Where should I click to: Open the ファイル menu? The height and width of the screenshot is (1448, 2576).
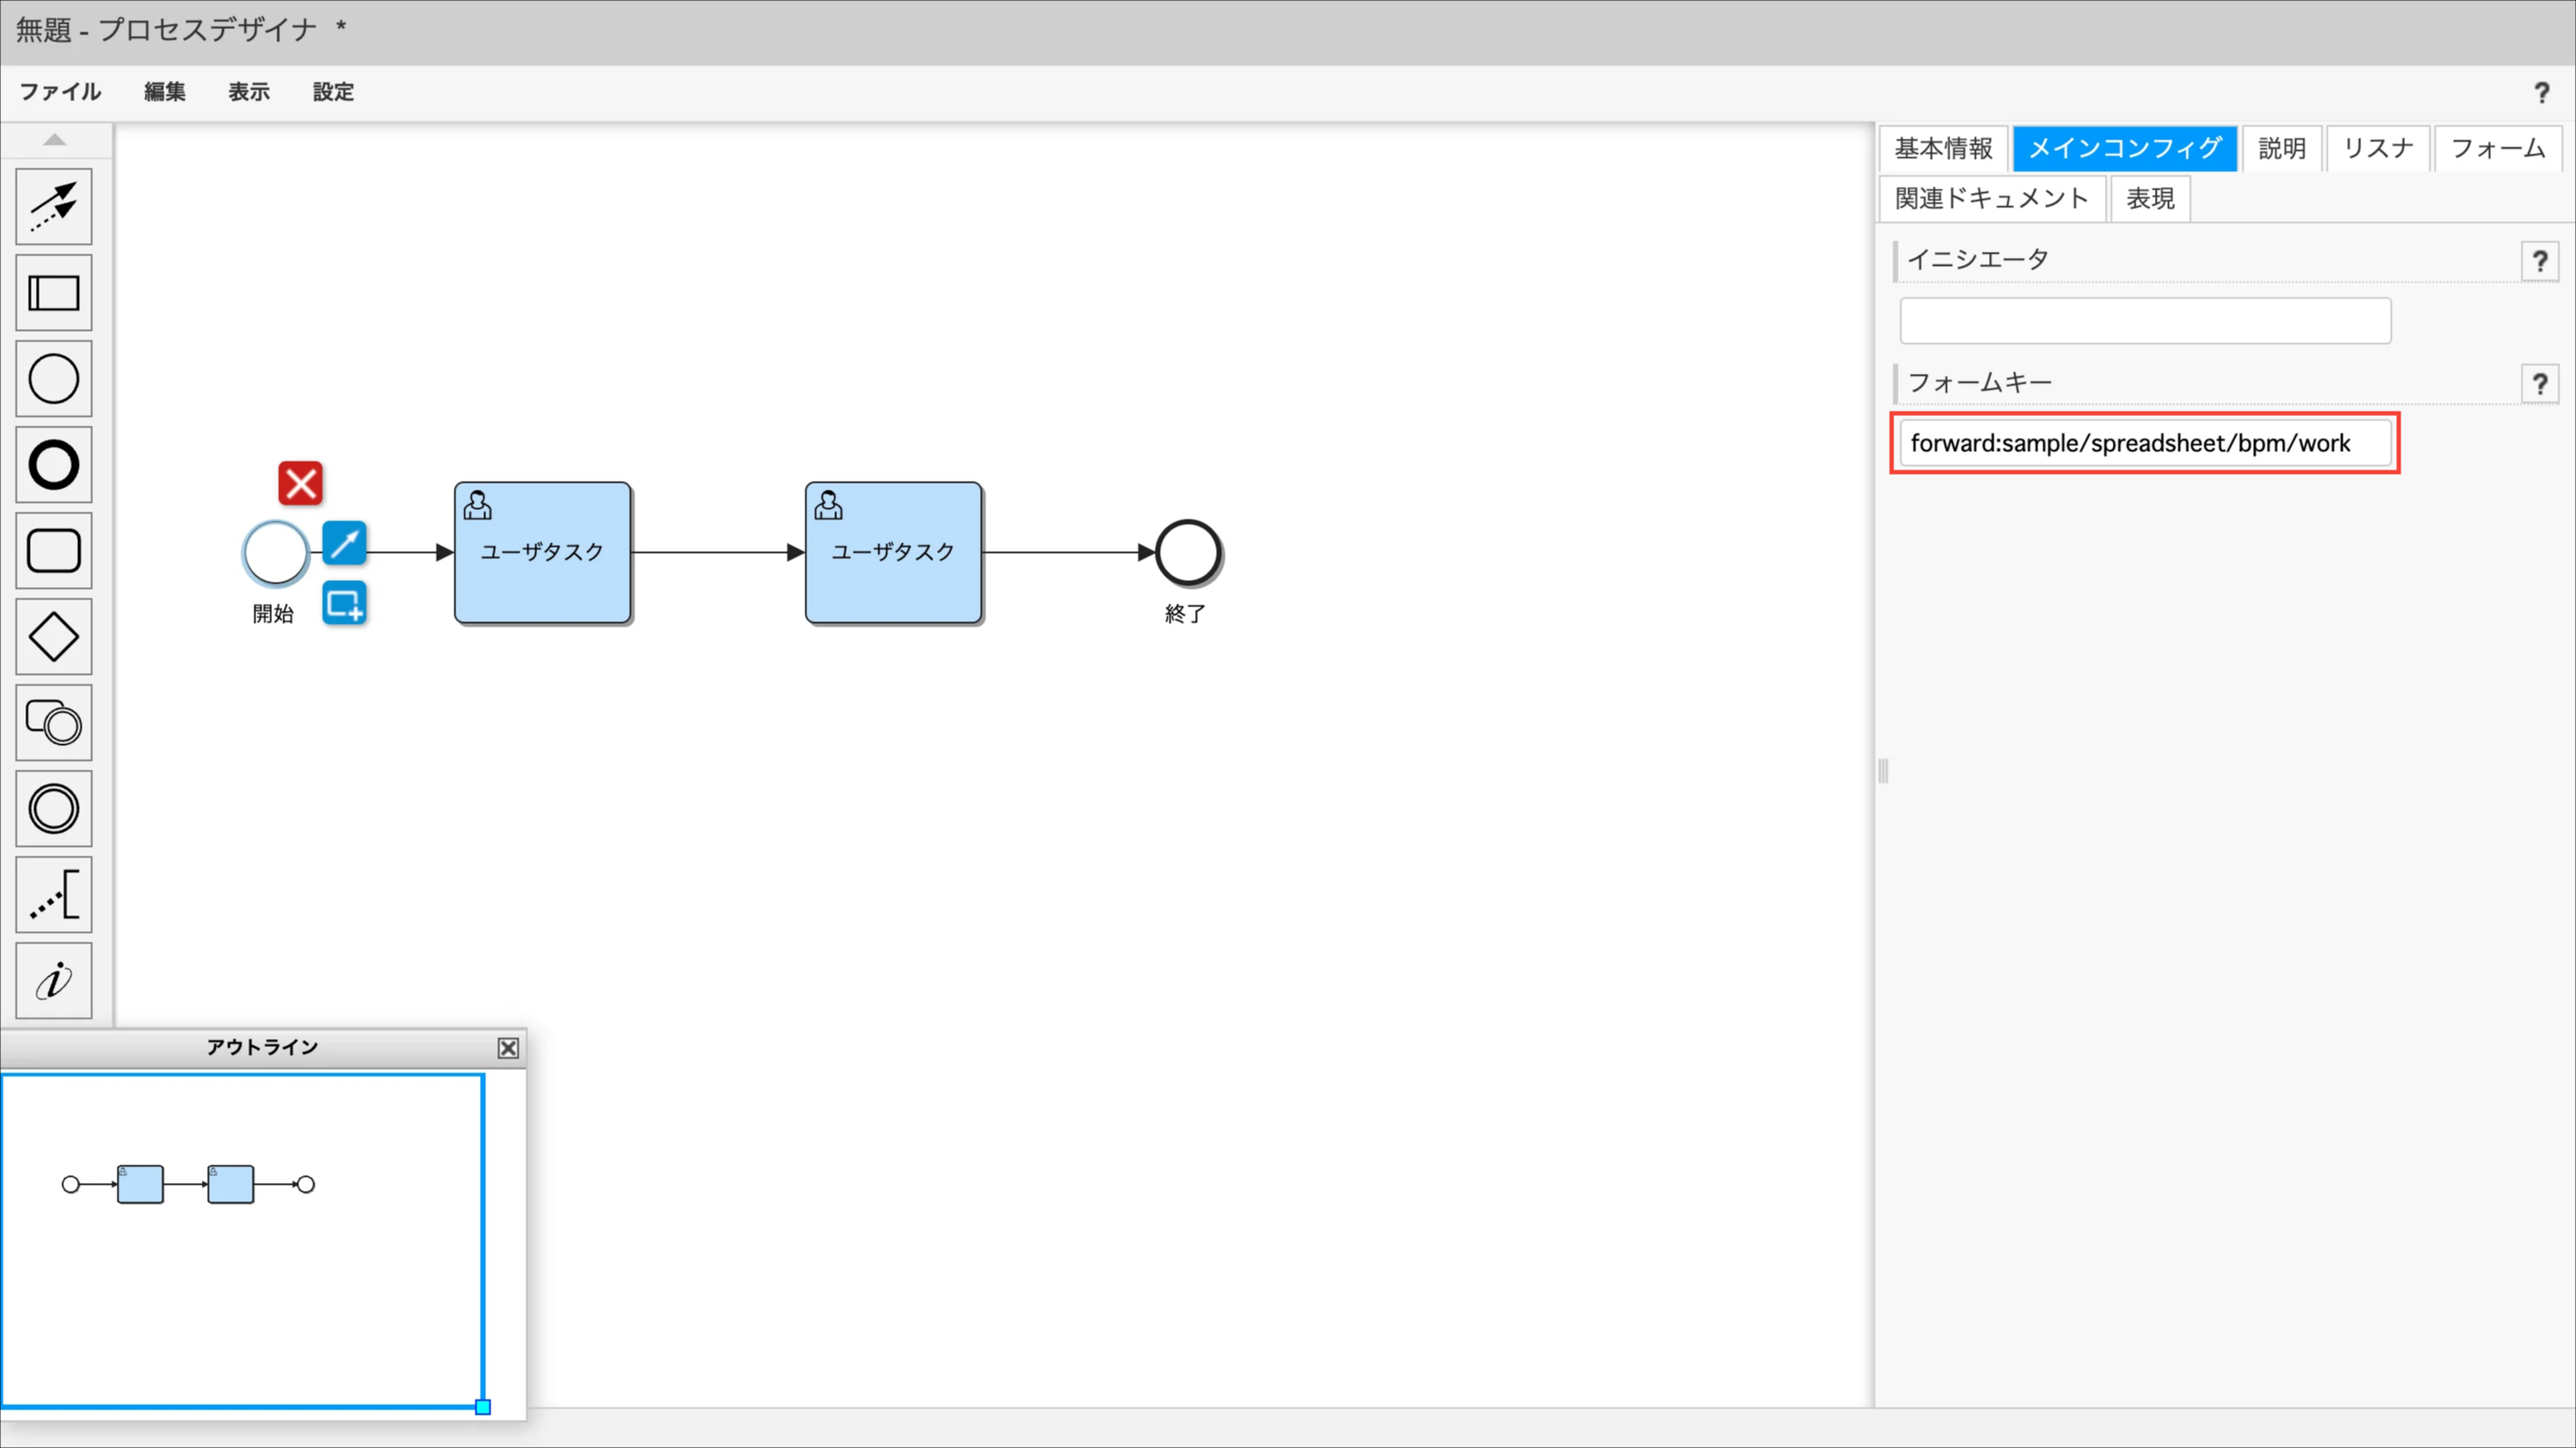(60, 92)
